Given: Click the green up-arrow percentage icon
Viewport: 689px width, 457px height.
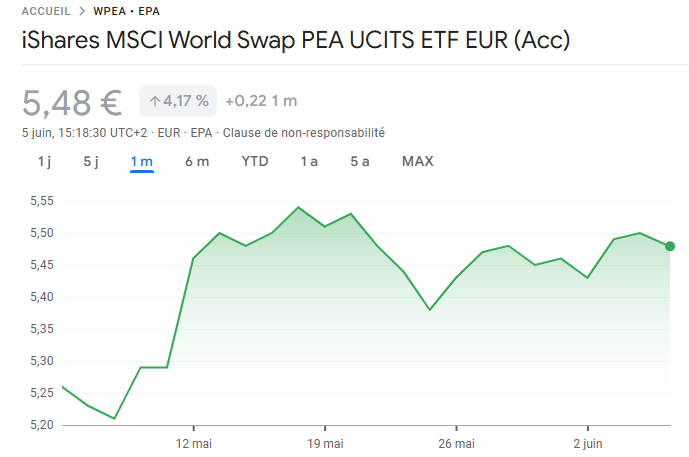Looking at the screenshot, I should click(154, 100).
